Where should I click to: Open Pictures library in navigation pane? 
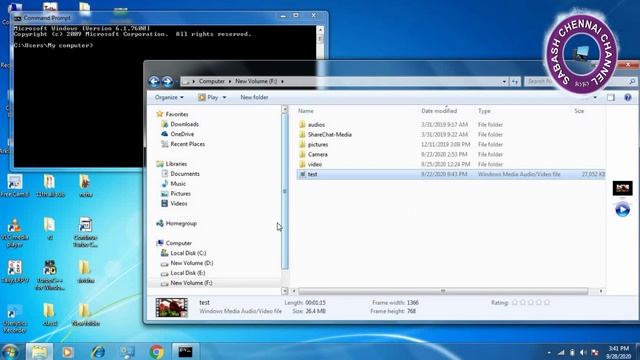180,193
